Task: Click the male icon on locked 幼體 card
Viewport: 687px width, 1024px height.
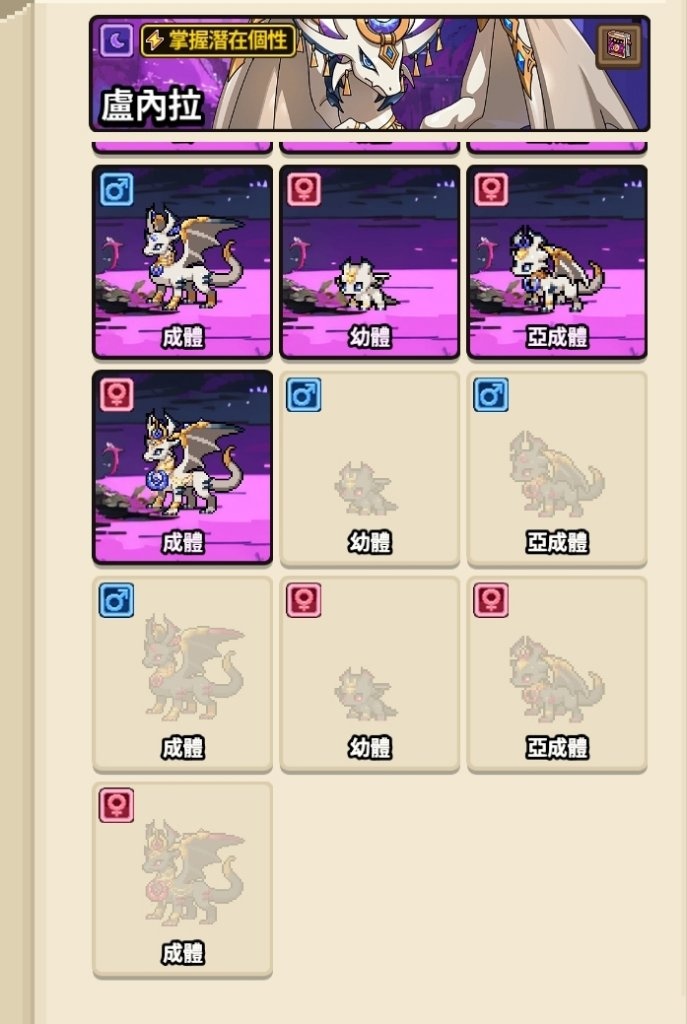Action: point(304,394)
